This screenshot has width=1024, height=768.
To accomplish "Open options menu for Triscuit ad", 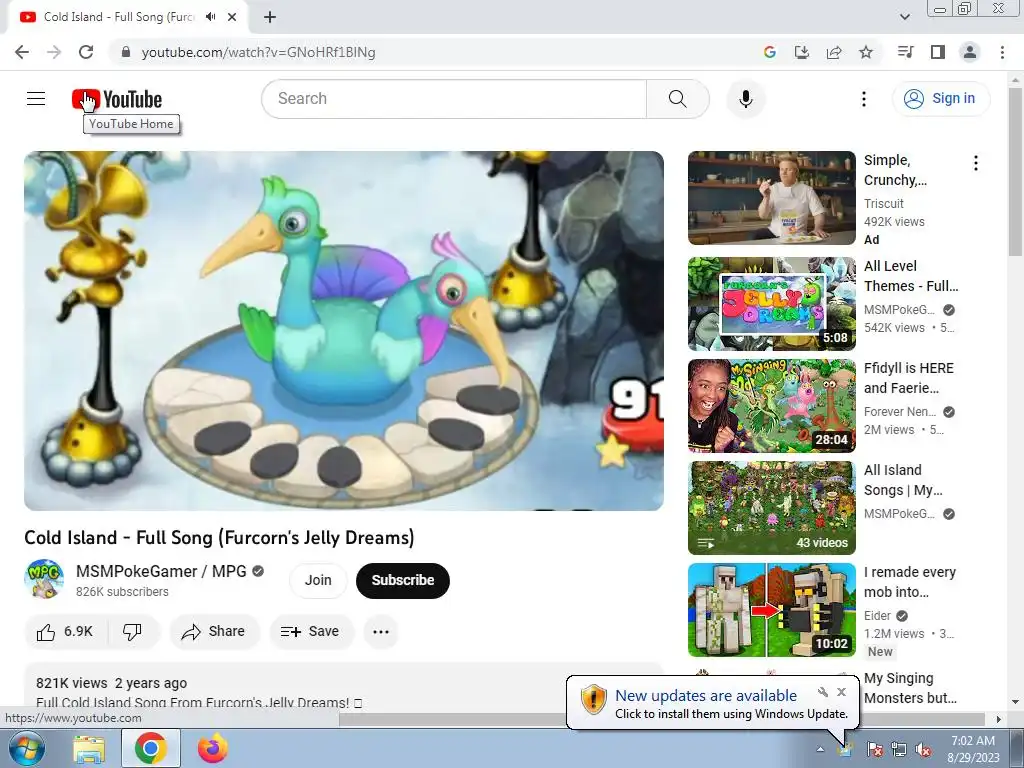I will [x=976, y=163].
